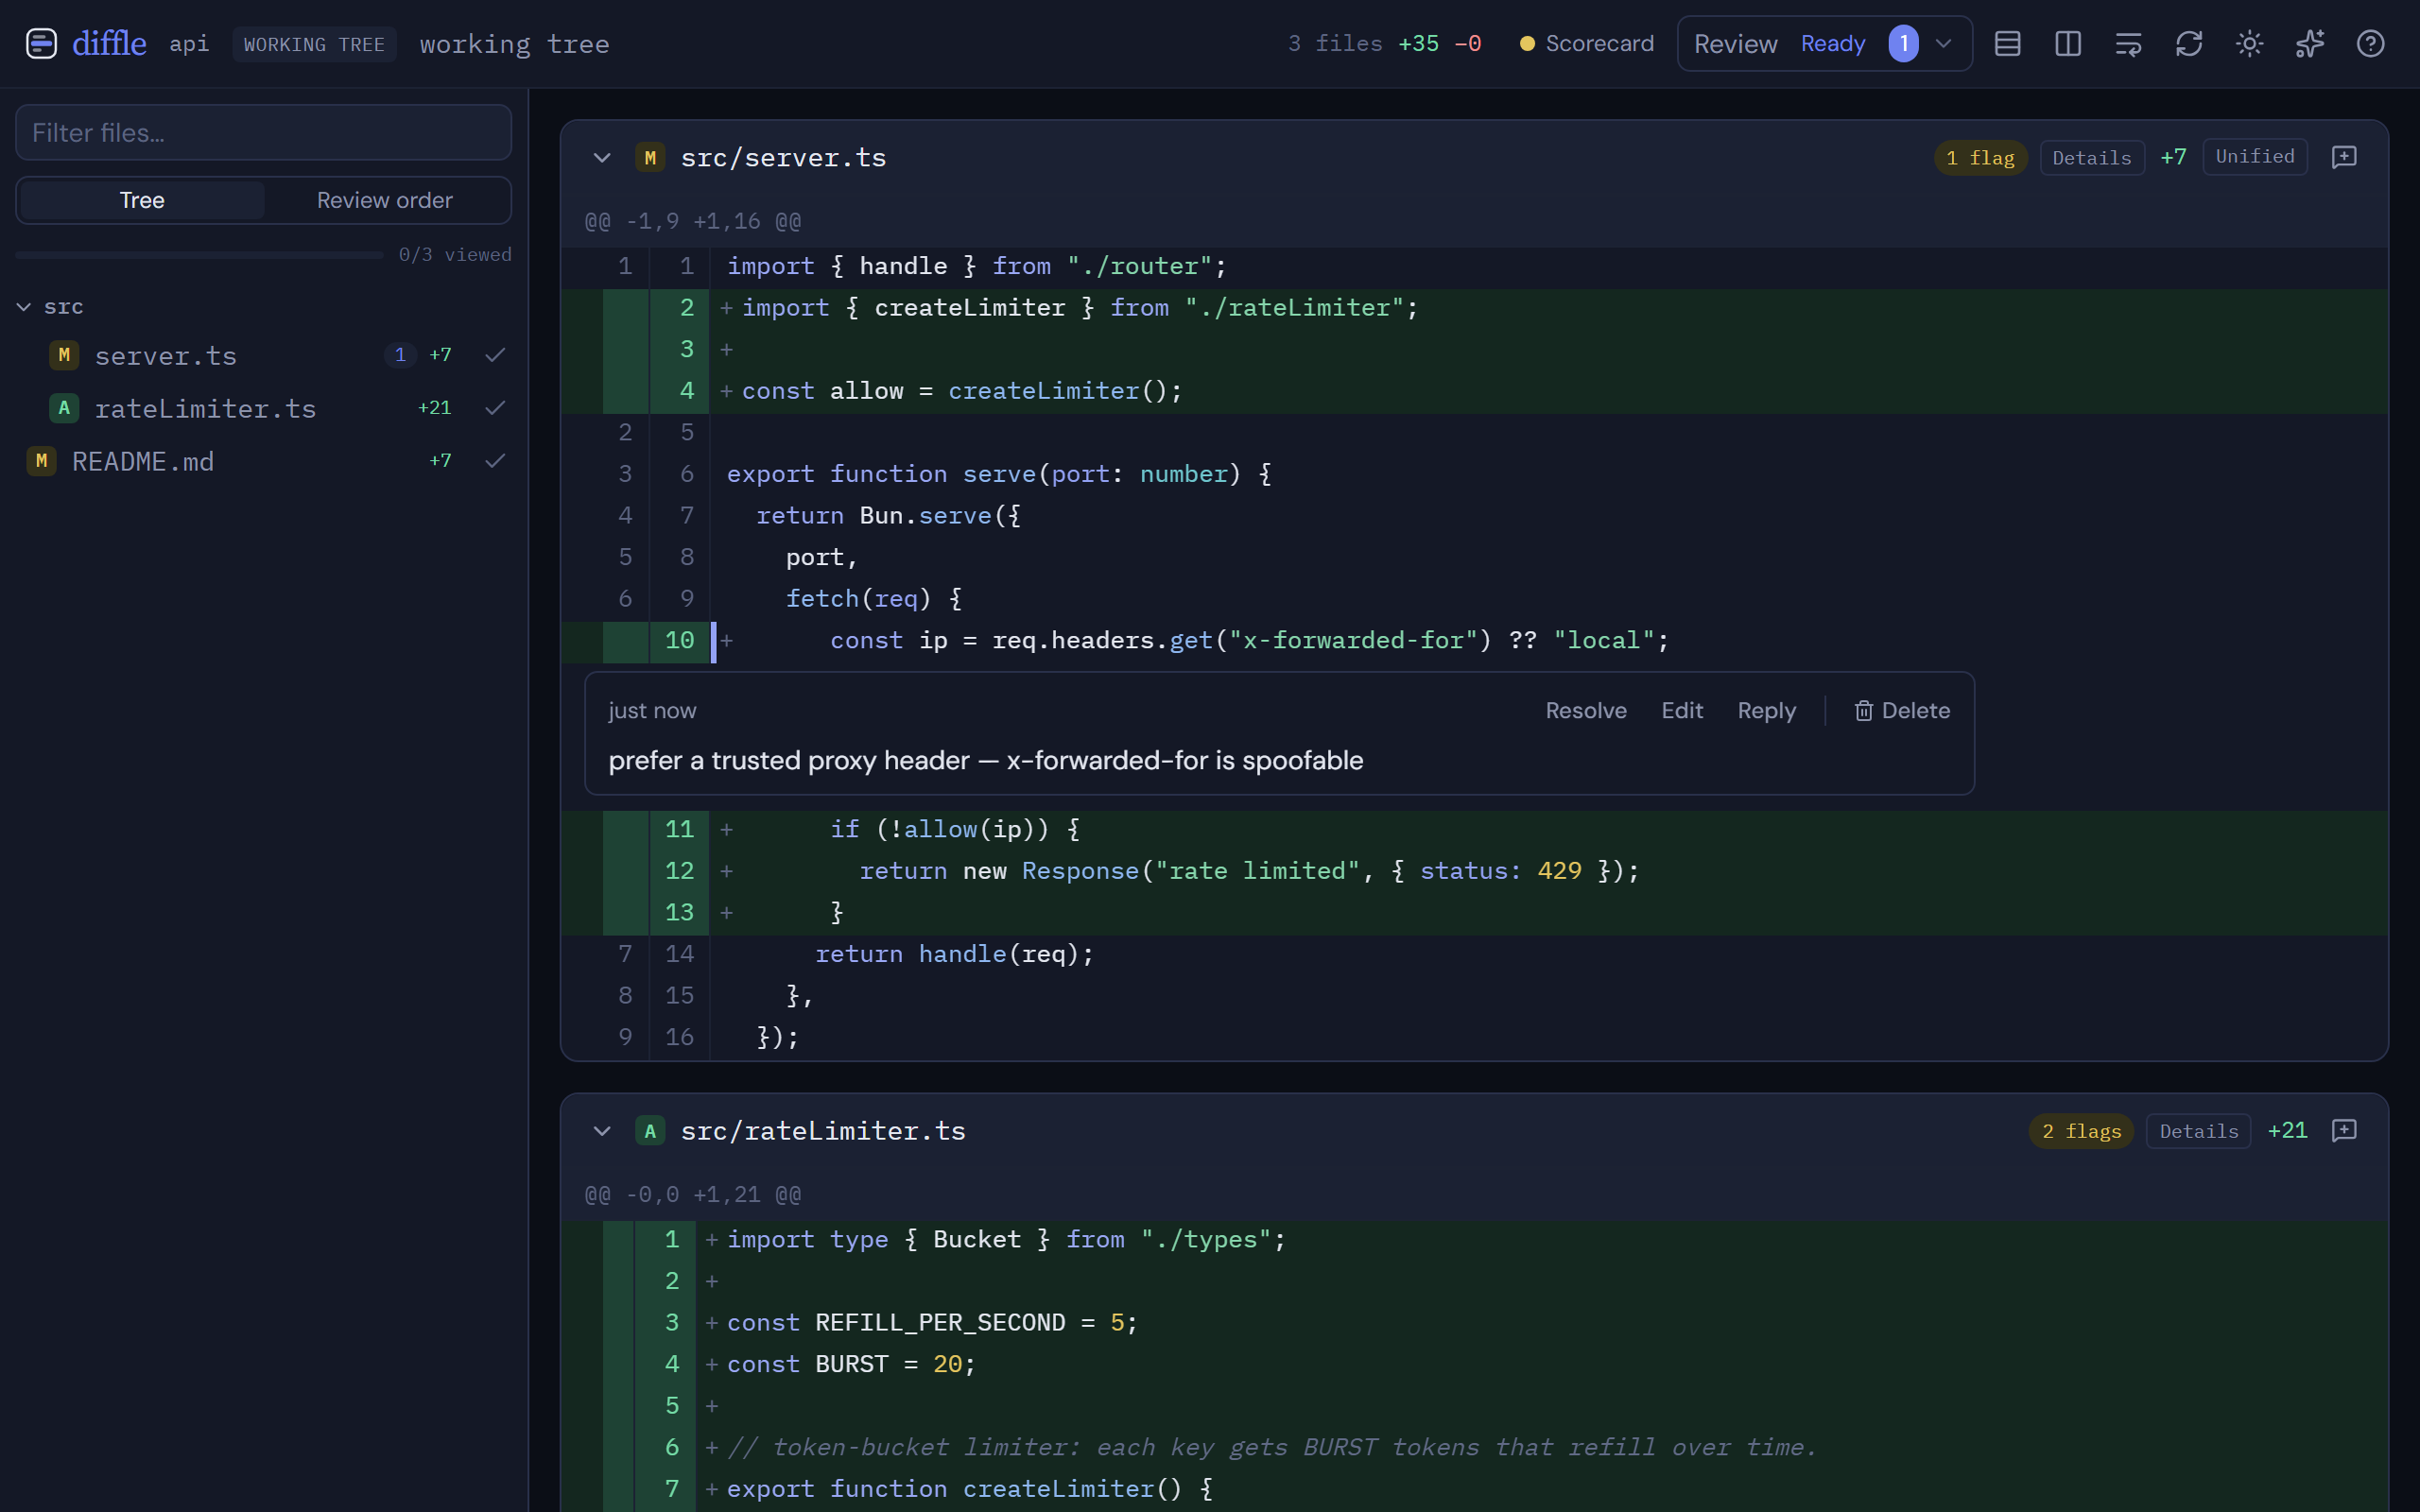Click the M badge next to server.ts in tree
This screenshot has width=2420, height=1512.
(x=64, y=355)
